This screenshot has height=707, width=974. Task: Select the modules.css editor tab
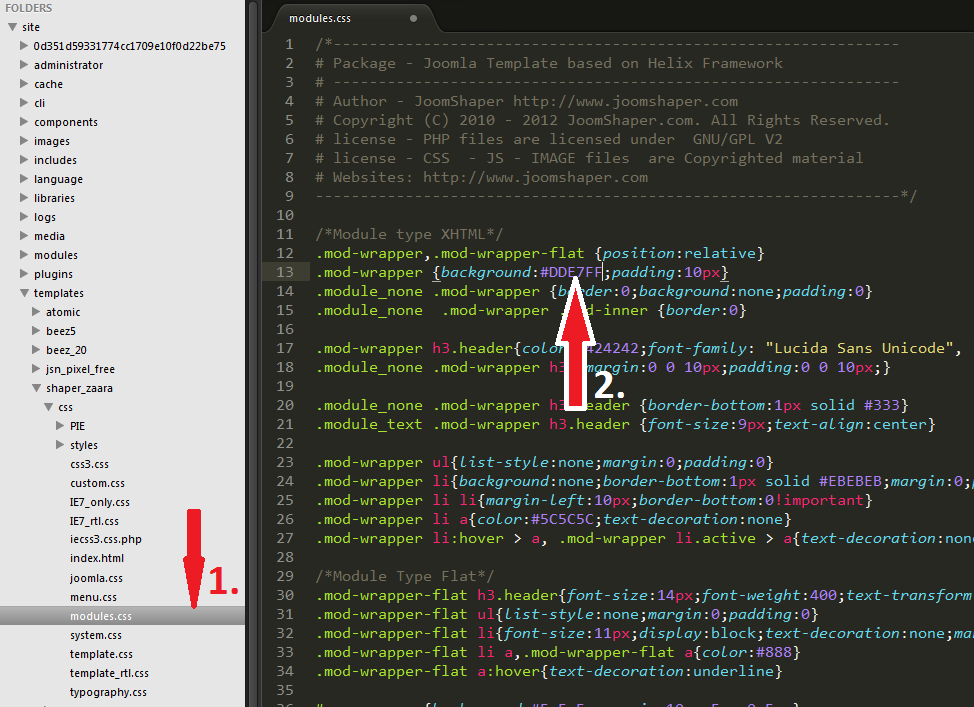[320, 18]
